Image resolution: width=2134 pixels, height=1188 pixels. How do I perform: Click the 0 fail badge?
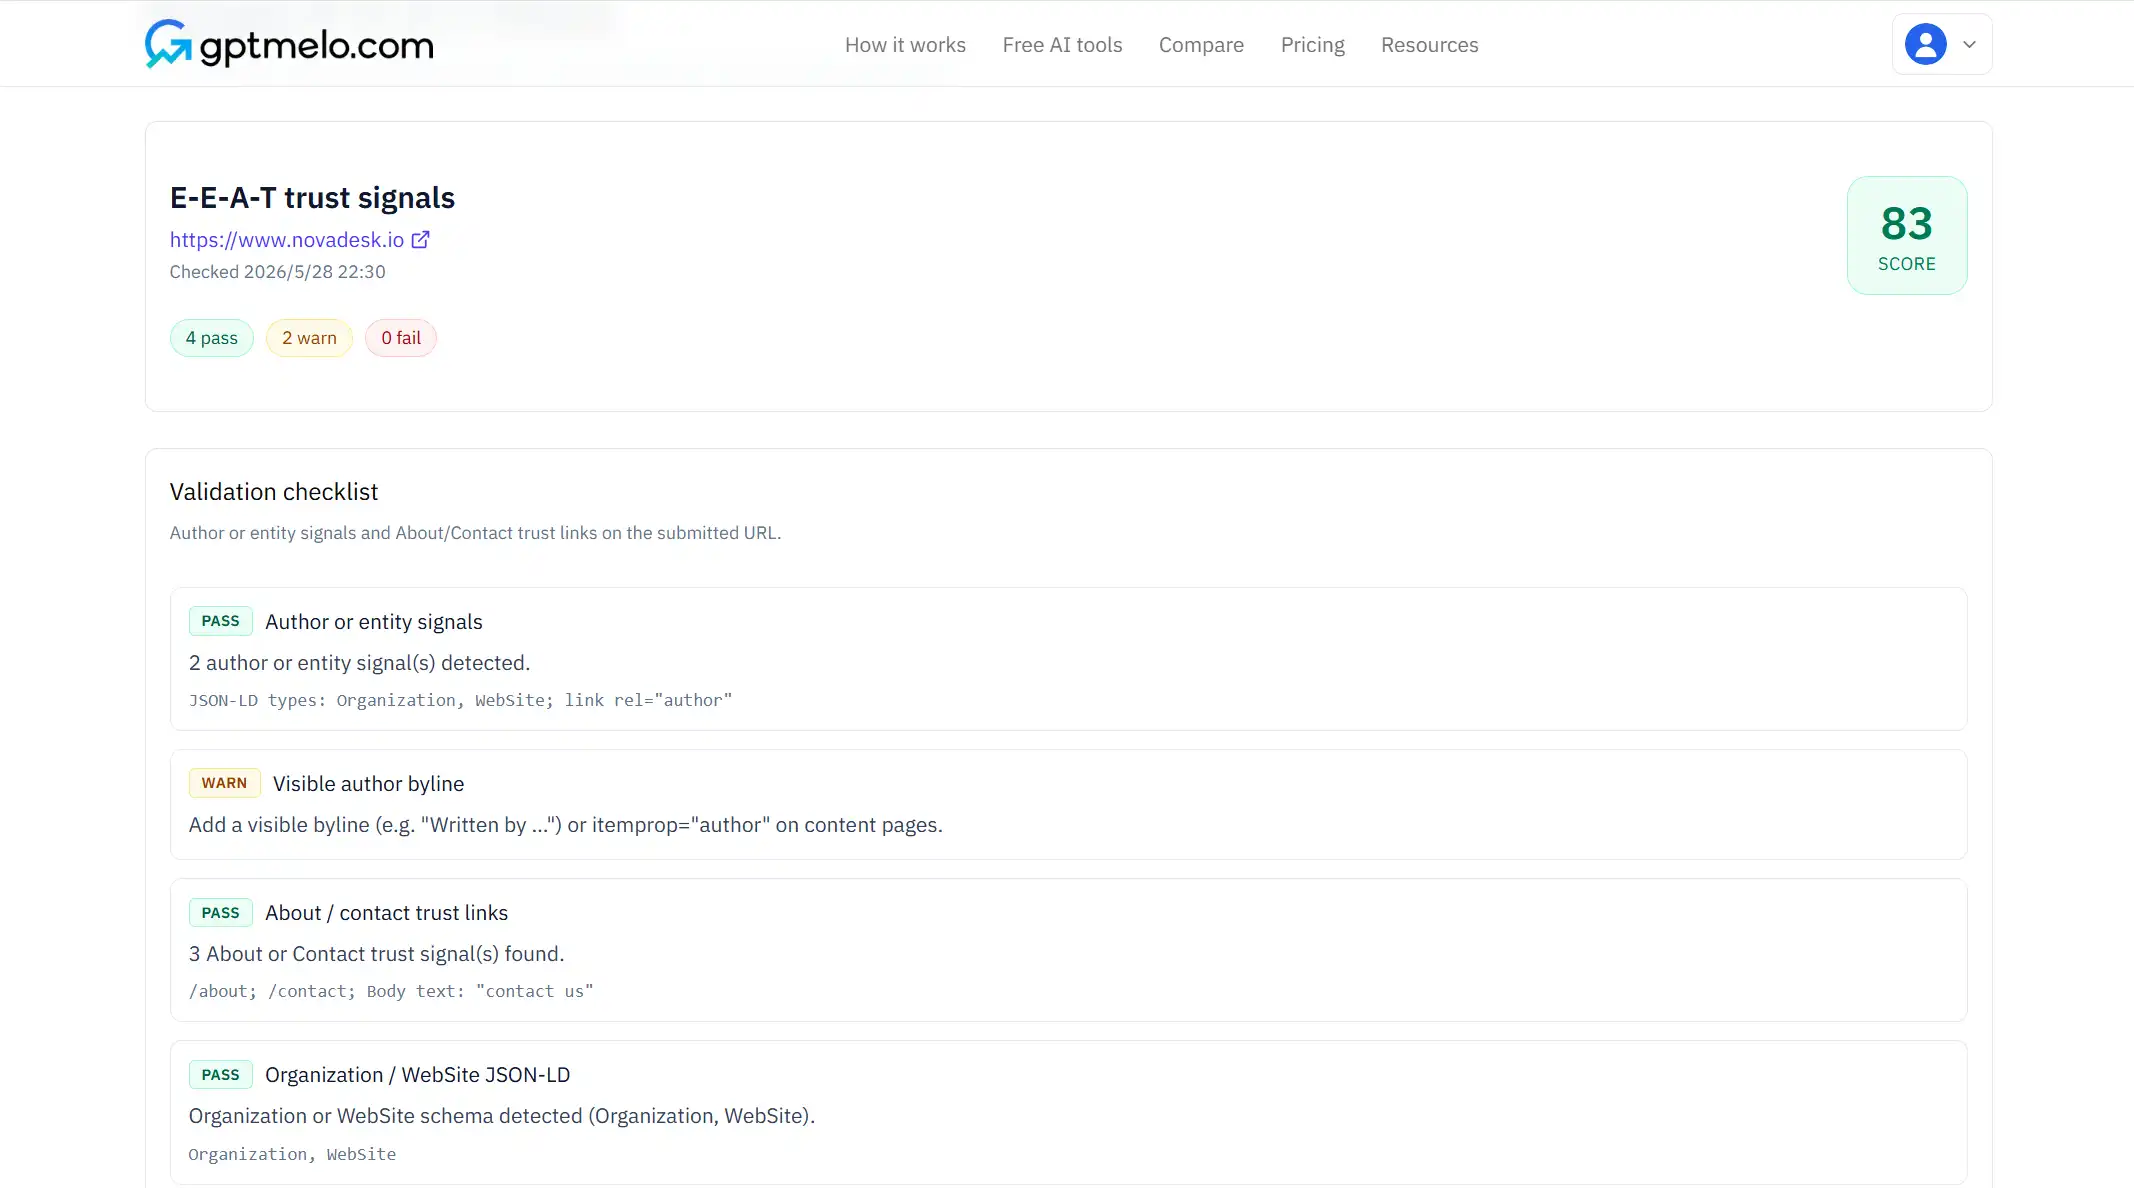coord(401,338)
